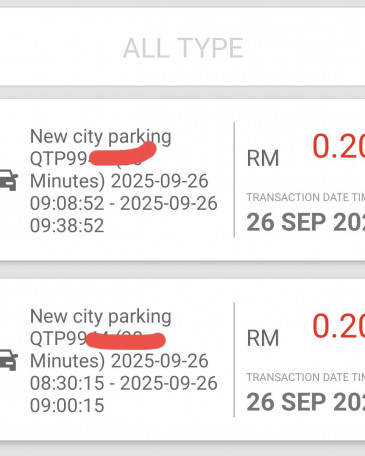Screen dimensions: 365x456
Task: Tap the red 0.20 amount in first card
Action: click(x=338, y=146)
